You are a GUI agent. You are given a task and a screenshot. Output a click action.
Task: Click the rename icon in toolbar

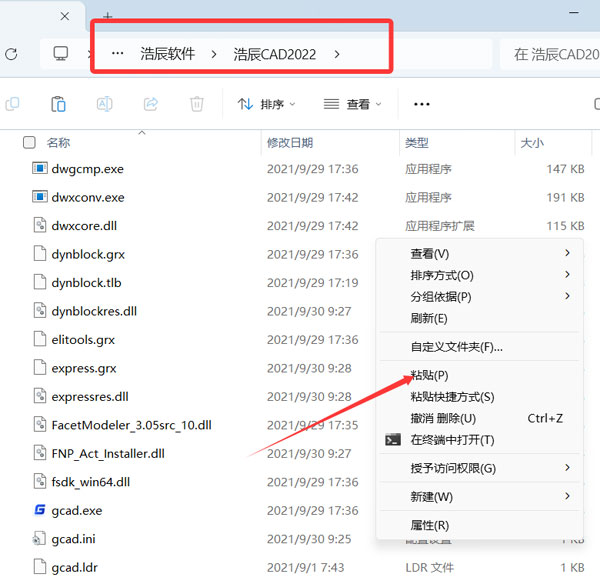pos(104,104)
